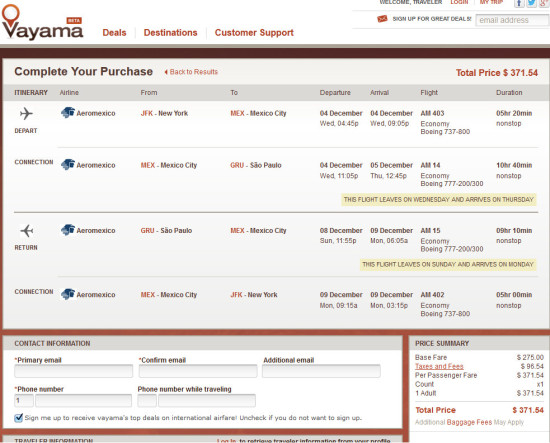This screenshot has width=550, height=443.
Task: Open the Deals menu
Action: pyautogui.click(x=114, y=33)
